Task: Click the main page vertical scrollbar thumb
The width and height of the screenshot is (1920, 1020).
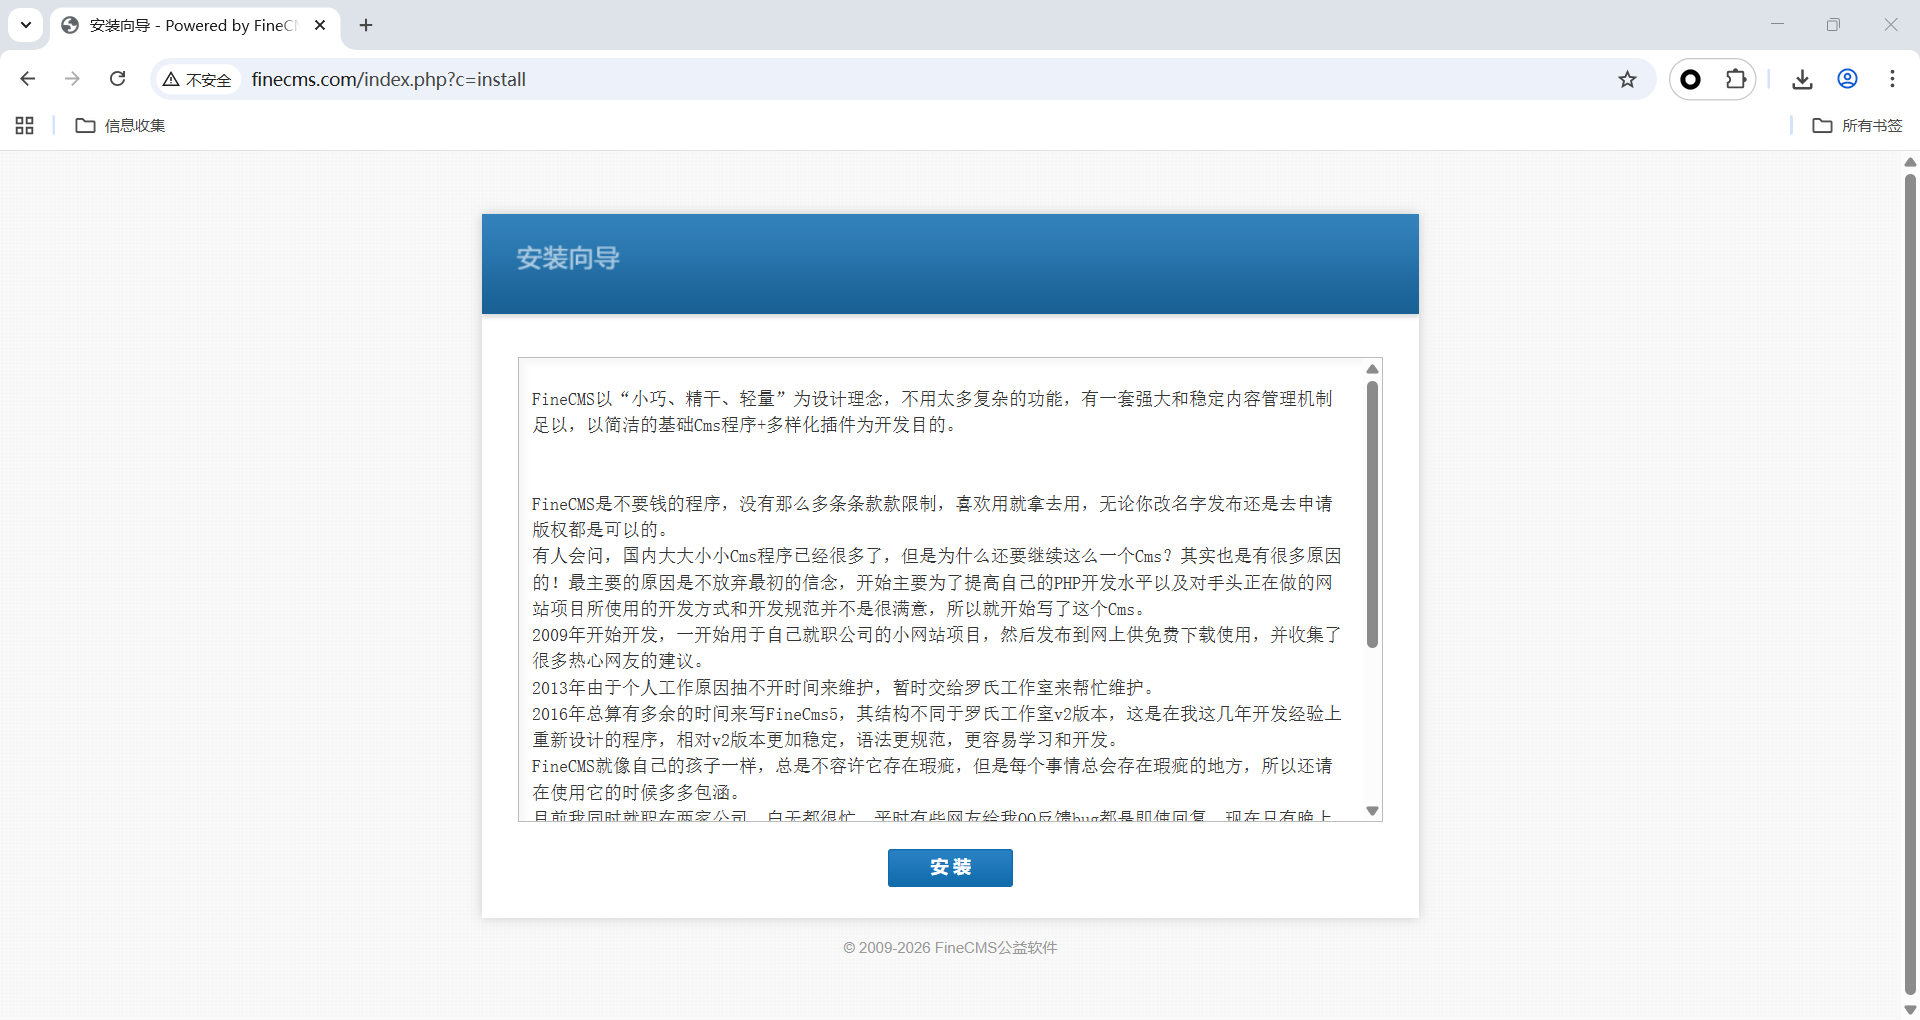Action: coord(1910,585)
